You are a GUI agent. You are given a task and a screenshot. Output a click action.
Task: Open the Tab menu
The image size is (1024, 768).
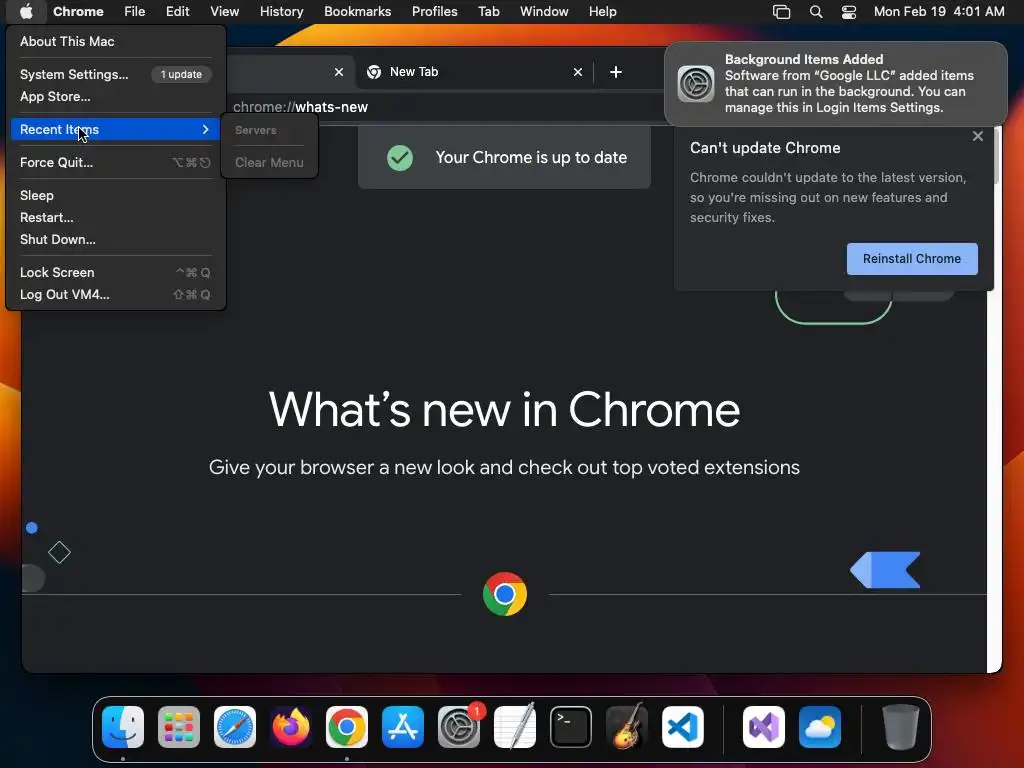pyautogui.click(x=488, y=11)
